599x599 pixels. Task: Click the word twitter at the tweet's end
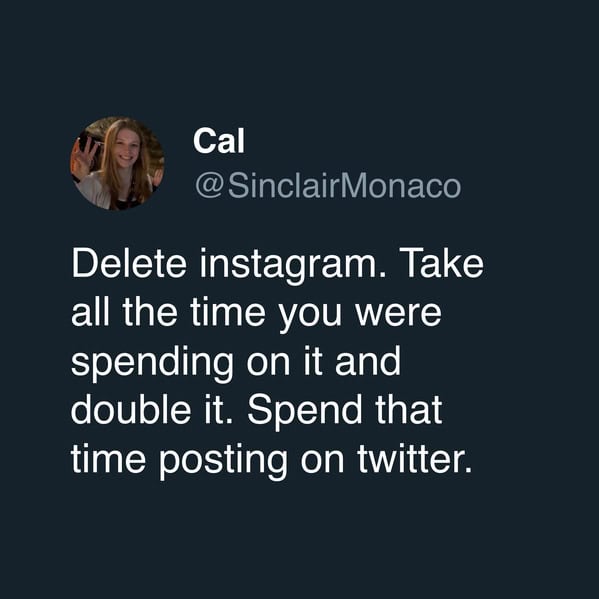[415, 458]
